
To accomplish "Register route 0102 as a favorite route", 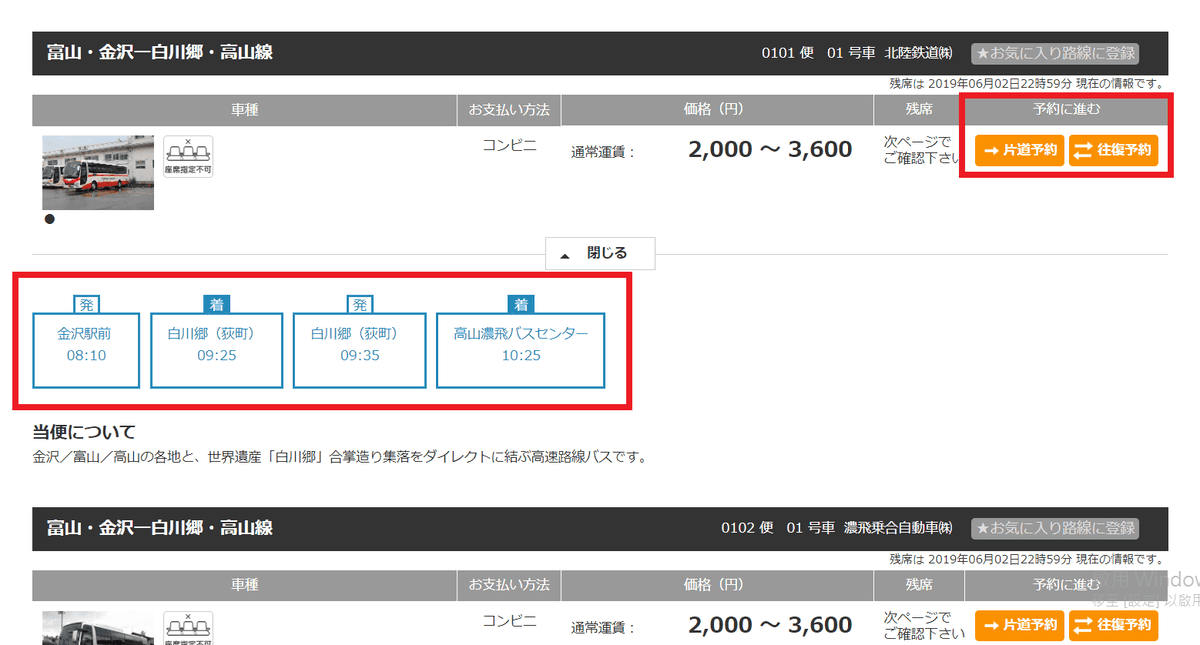I will [x=1054, y=528].
